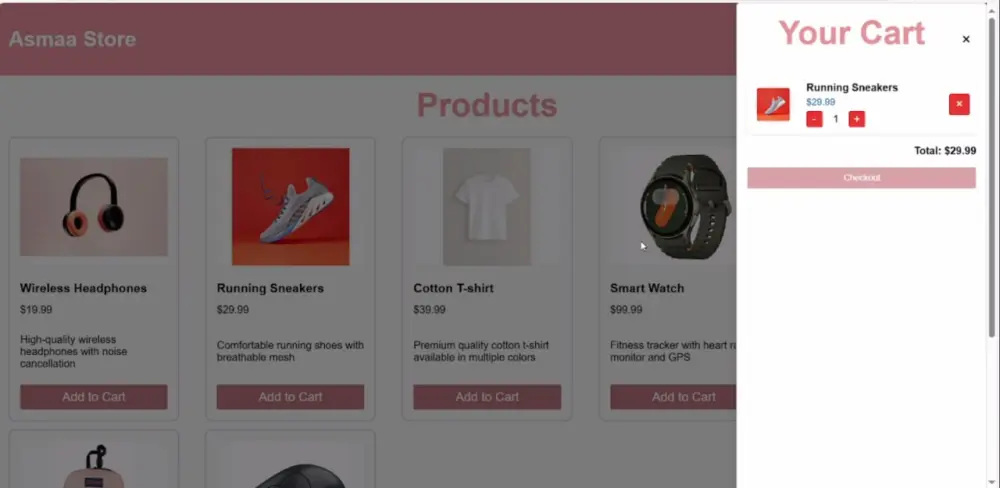
Task: Click the Running Sneakers product image
Action: point(291,207)
